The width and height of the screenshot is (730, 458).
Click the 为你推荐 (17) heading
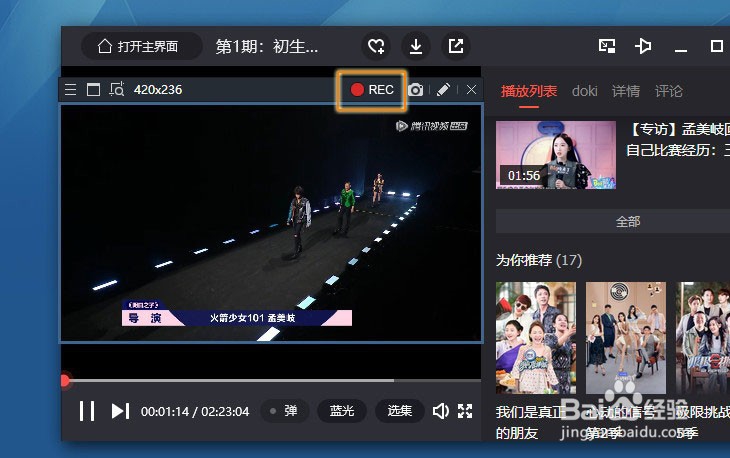point(539,260)
